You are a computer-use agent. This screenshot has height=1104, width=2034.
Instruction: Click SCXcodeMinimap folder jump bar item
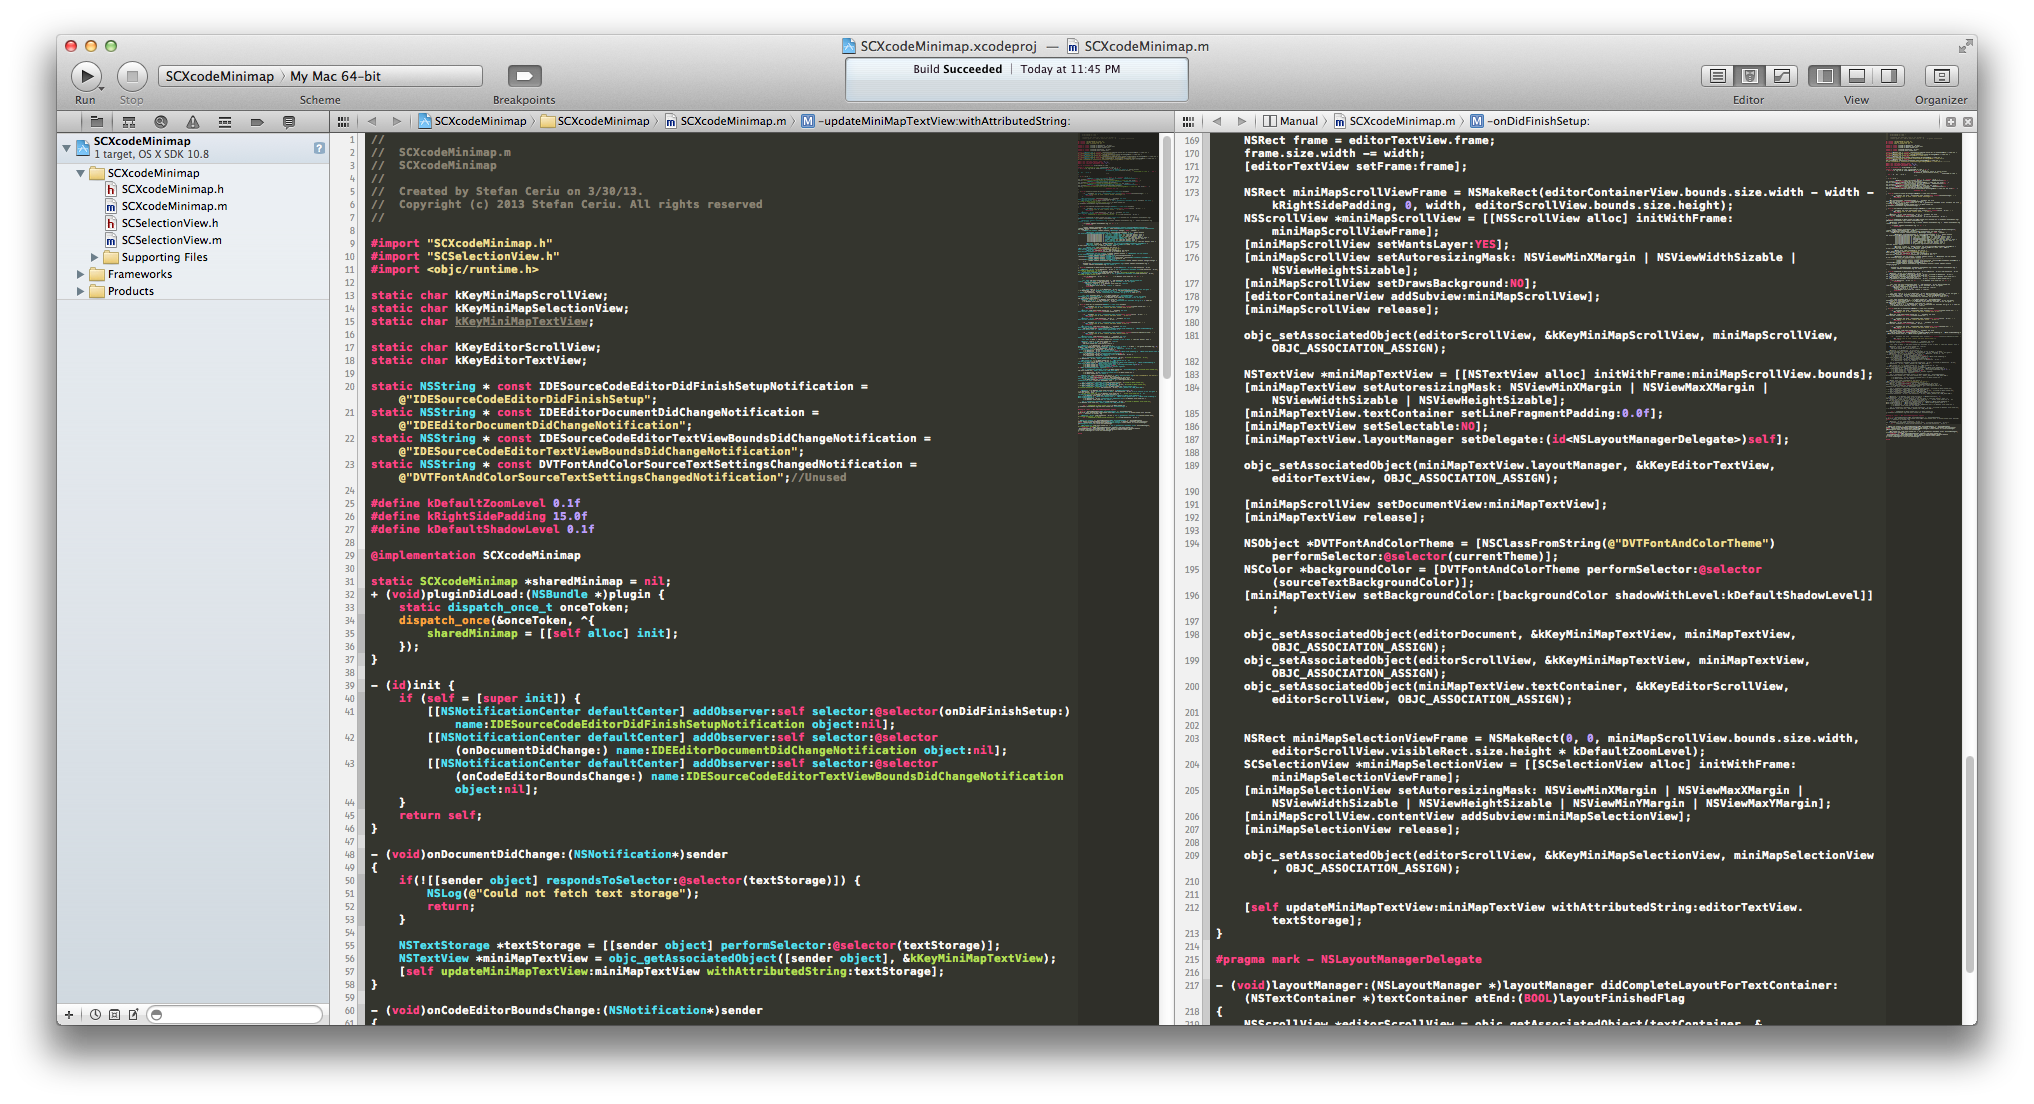click(x=595, y=121)
